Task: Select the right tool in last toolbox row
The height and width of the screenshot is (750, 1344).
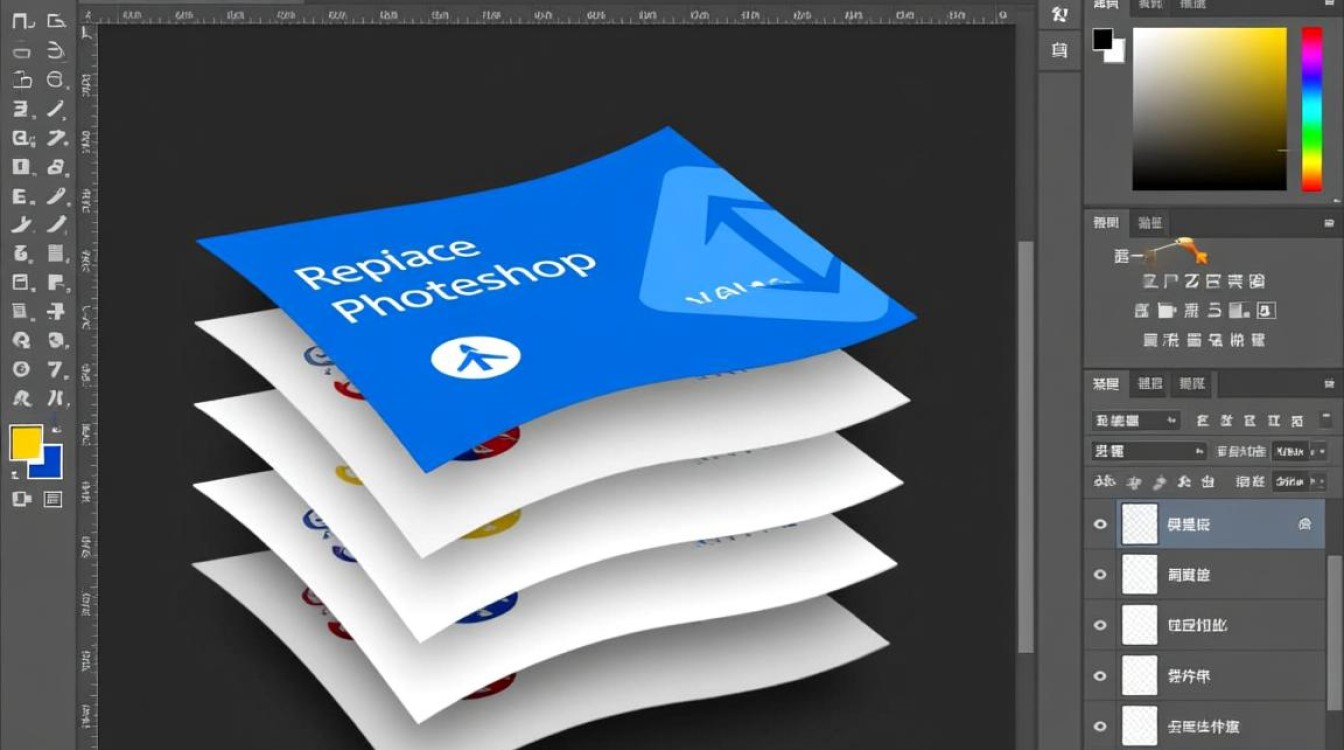Action: pyautogui.click(x=56, y=398)
